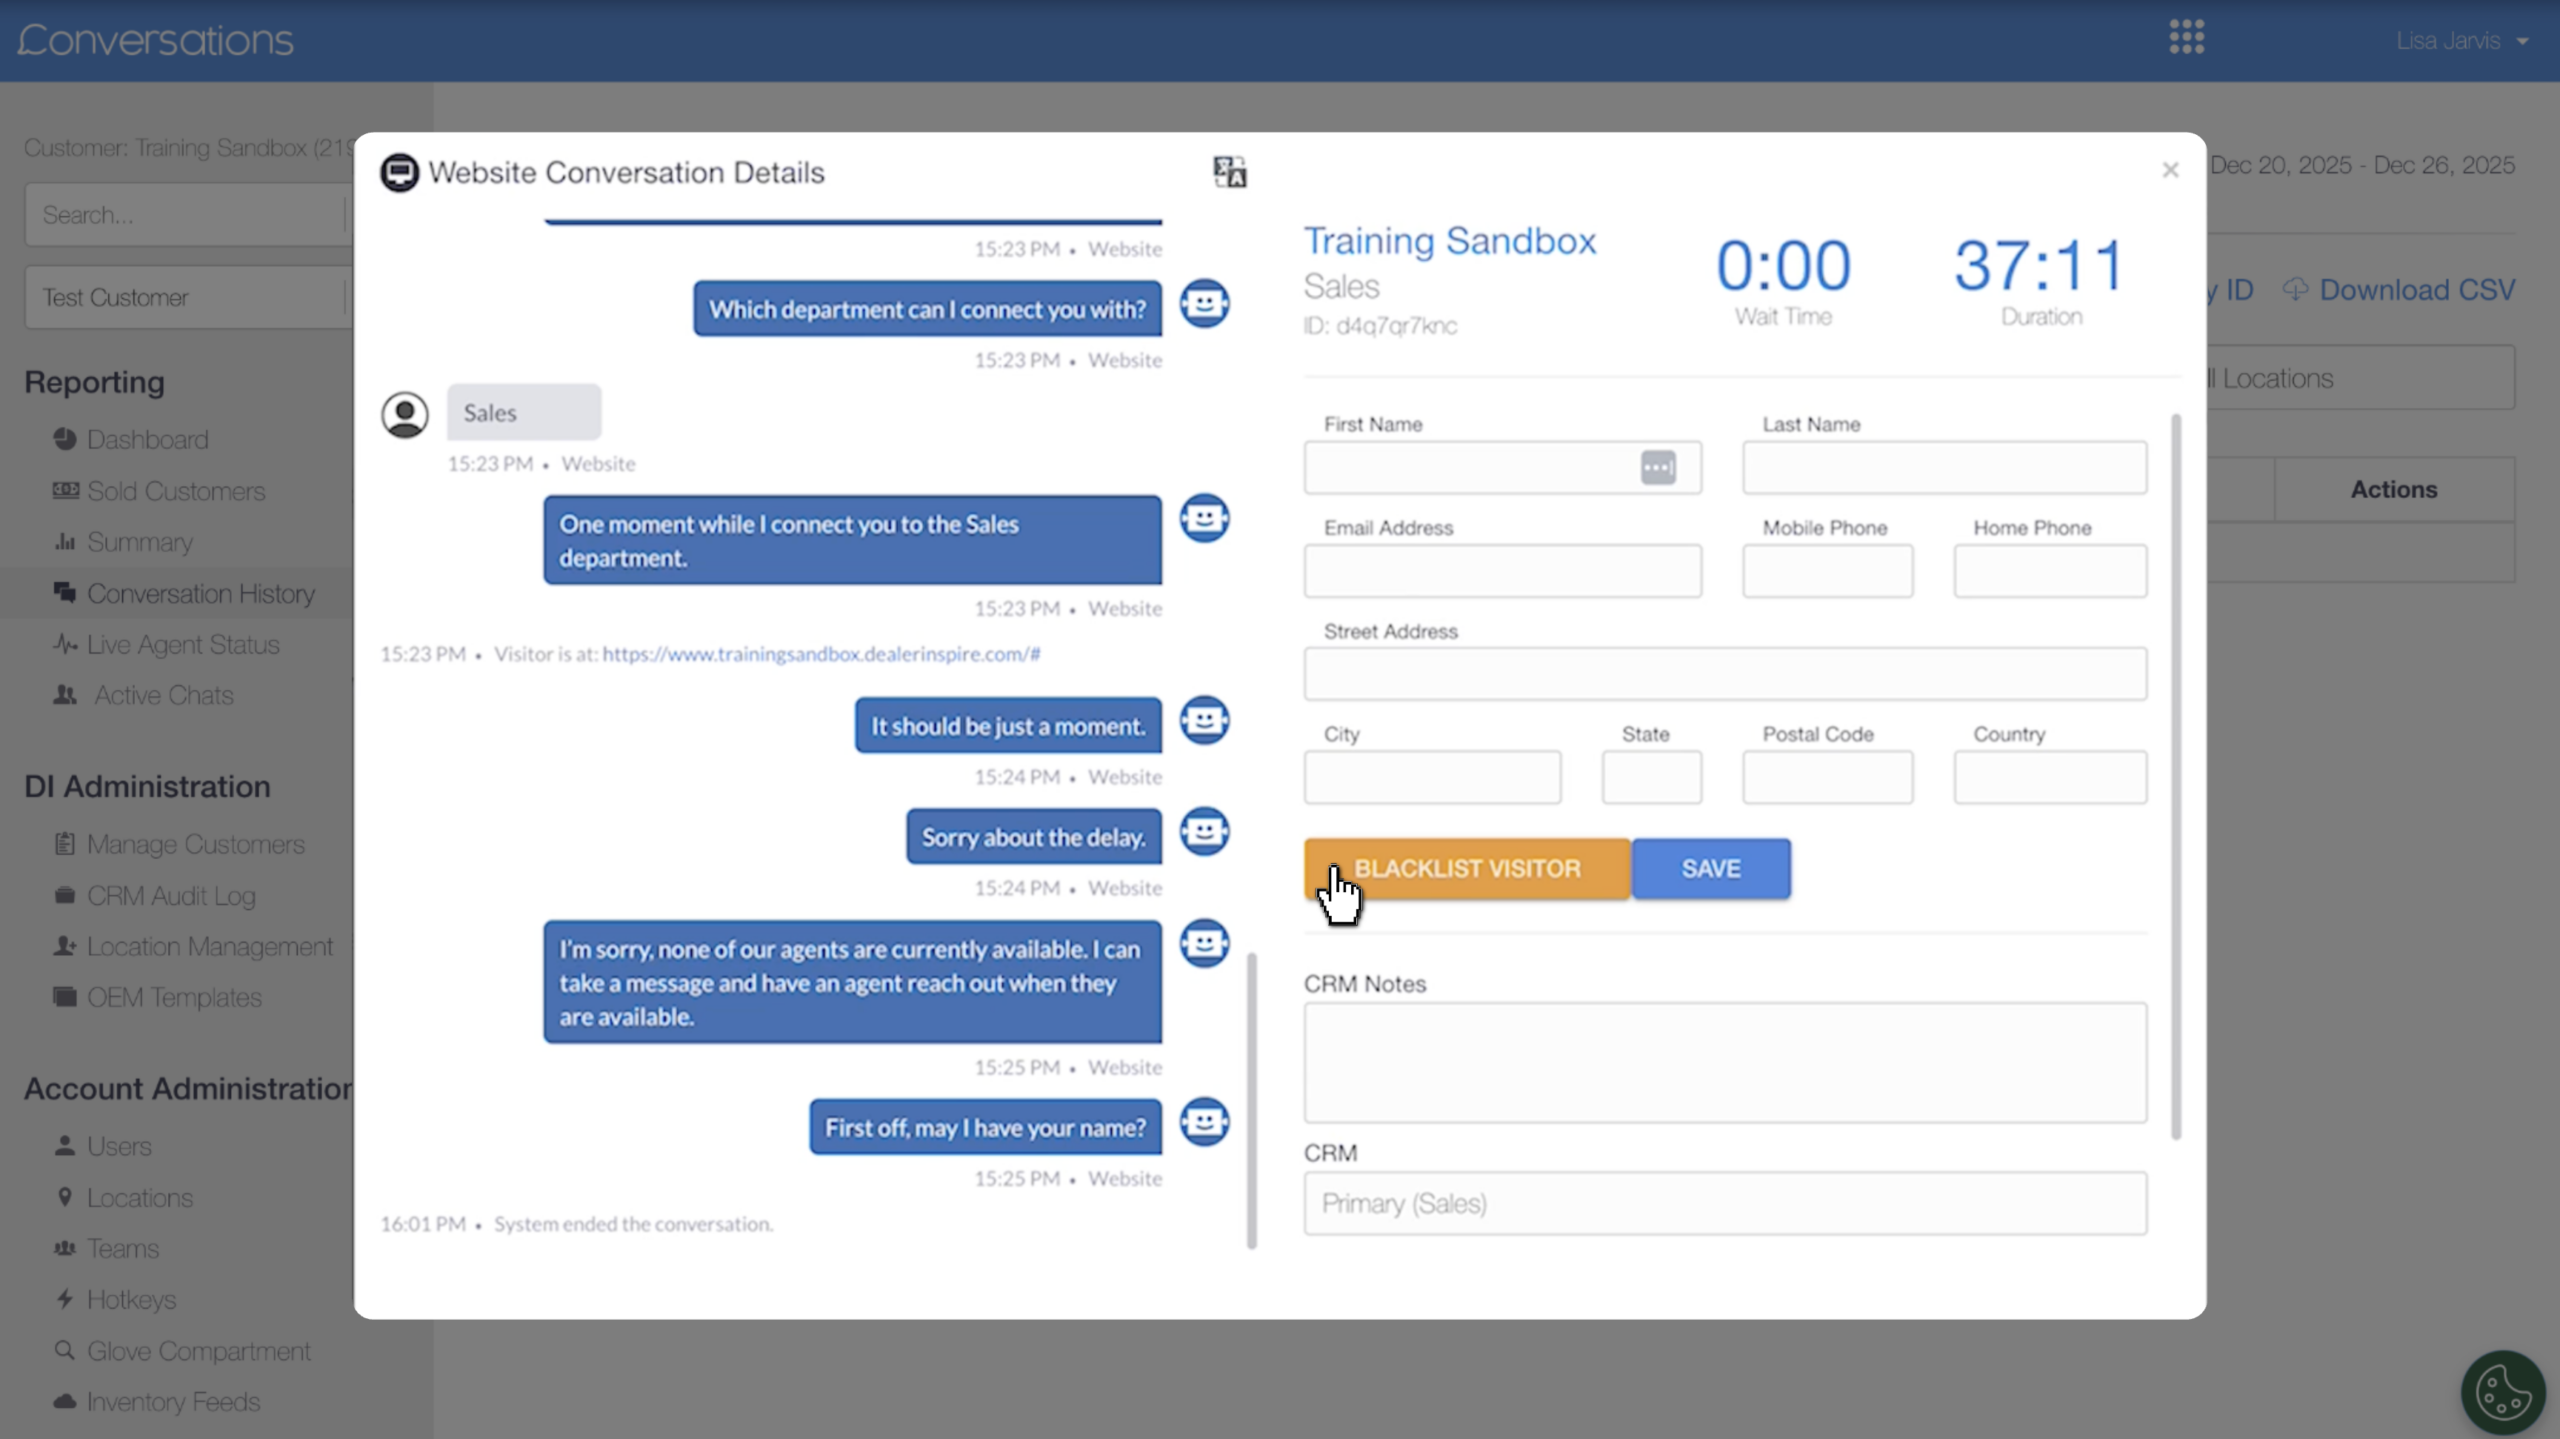Click the Locations pin icon
2560x1439 pixels.
65,1197
